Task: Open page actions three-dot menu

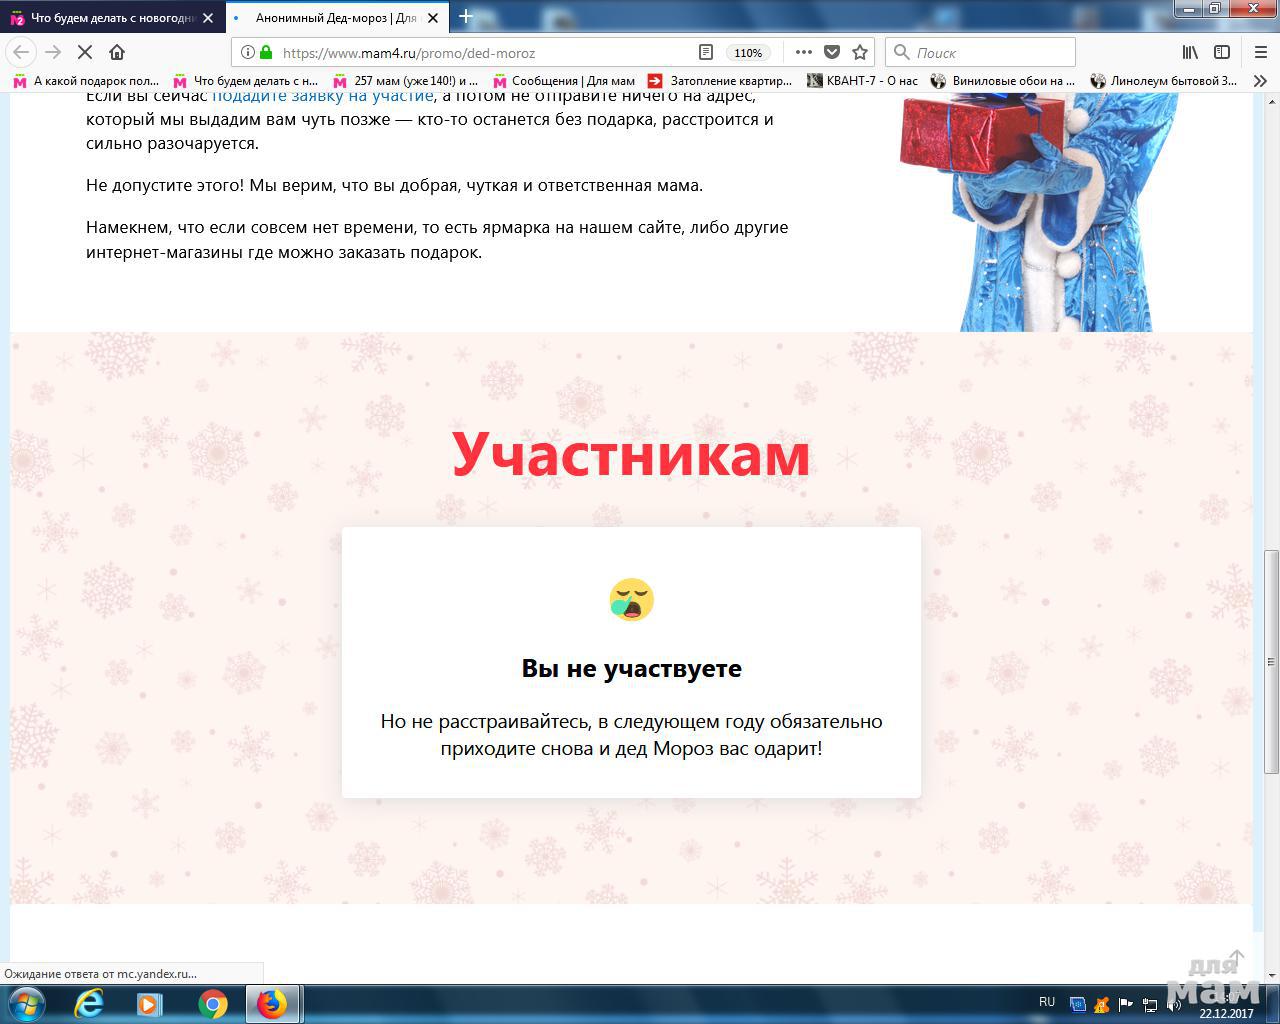Action: click(x=804, y=52)
